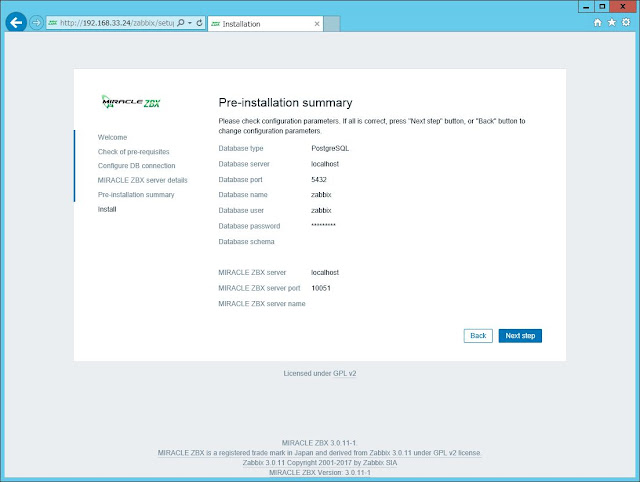
Task: Click the MIRACLE ZBX 3.0.11-1 footer text
Action: point(320,443)
